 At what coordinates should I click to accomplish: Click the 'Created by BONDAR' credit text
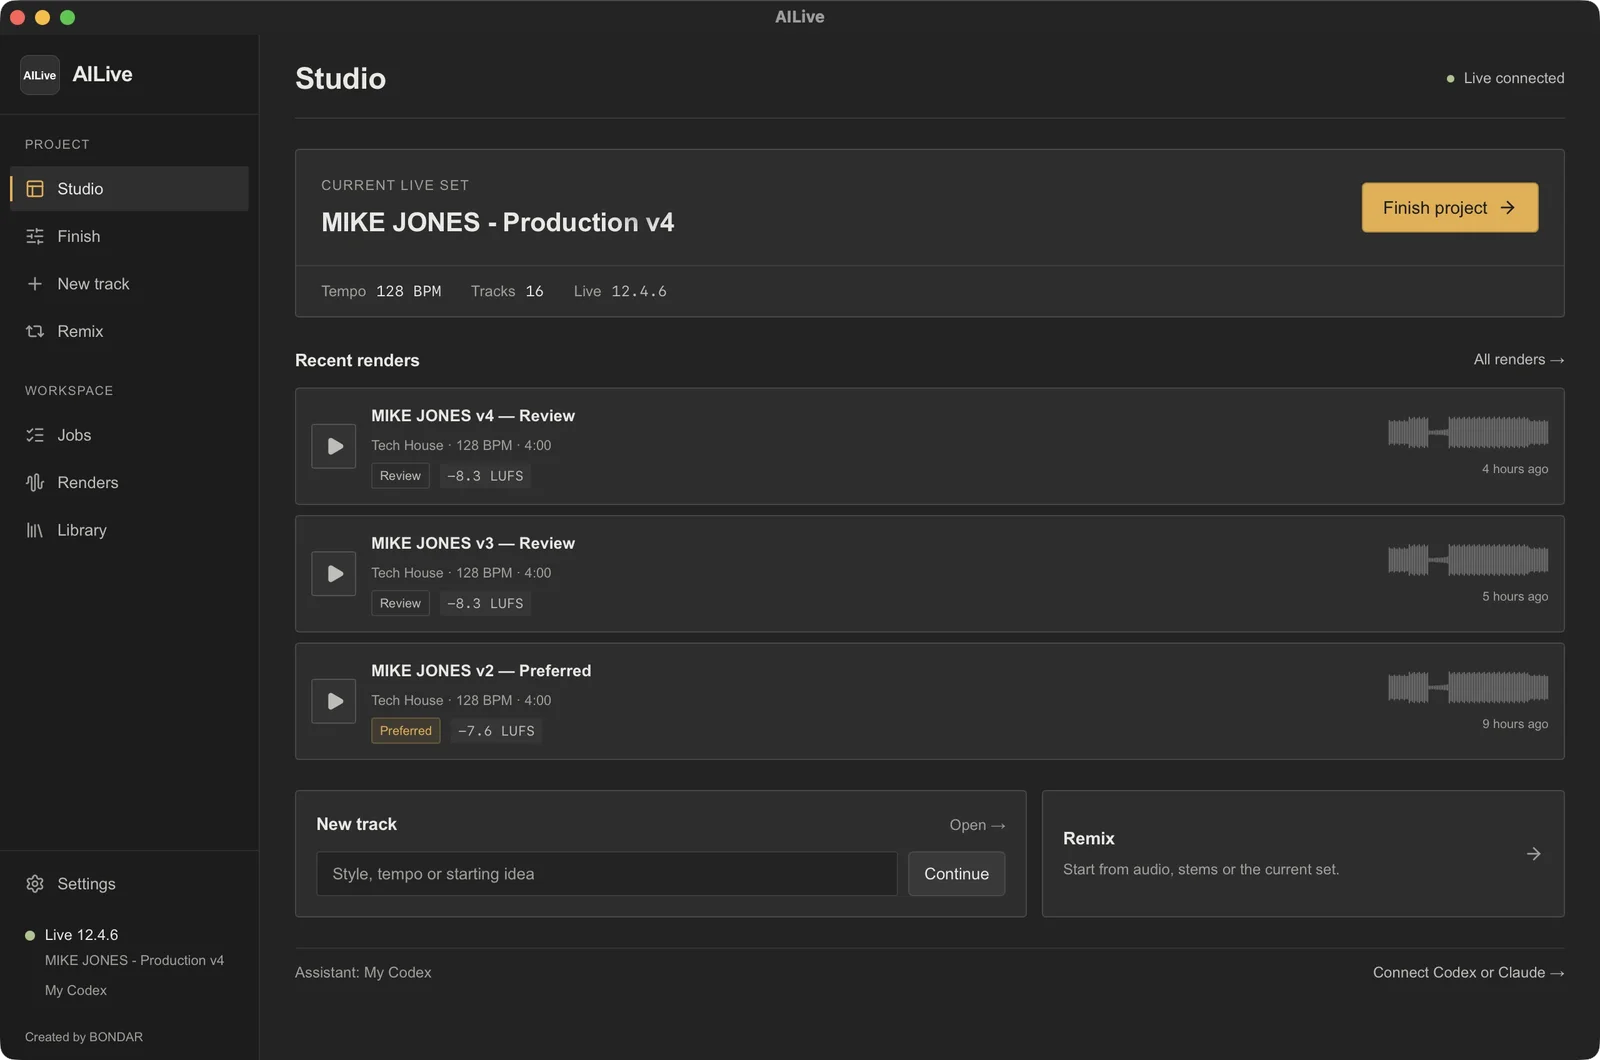84,1037
